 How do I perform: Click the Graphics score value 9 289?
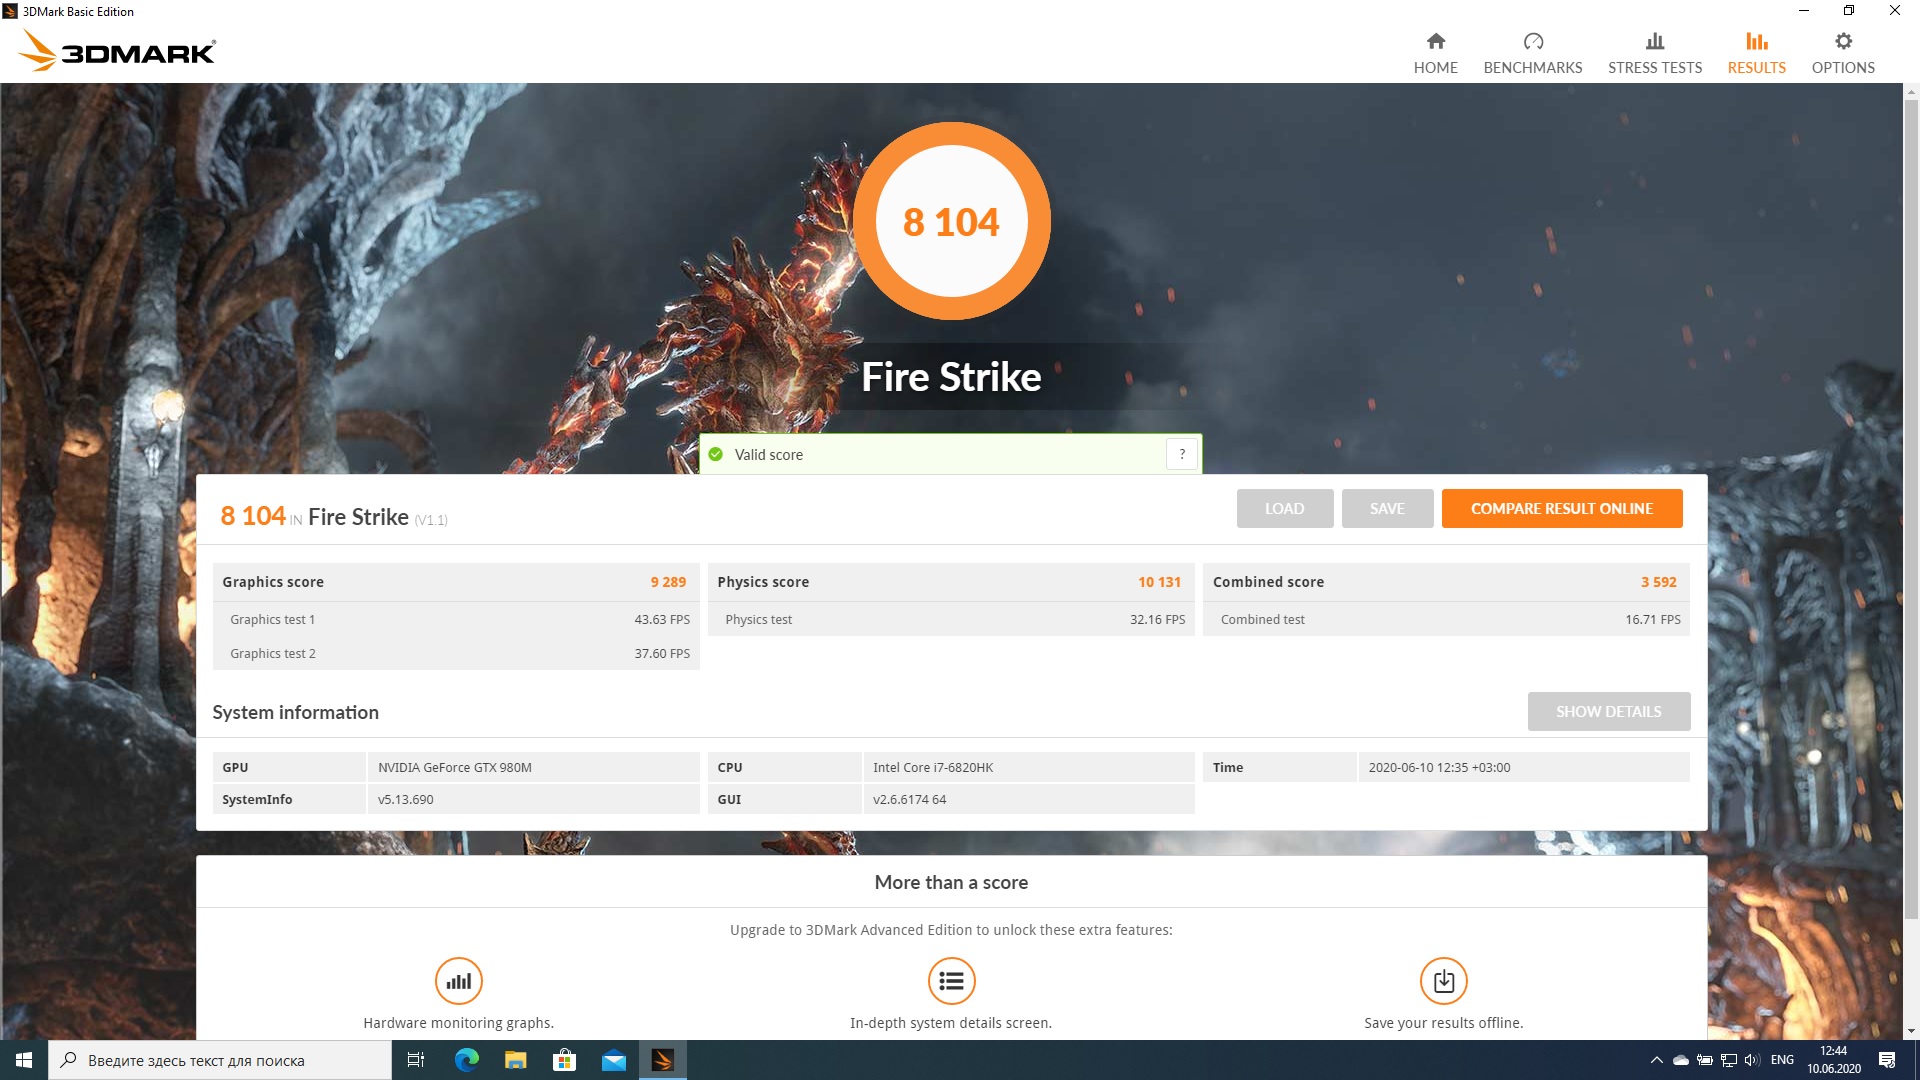[x=668, y=582]
